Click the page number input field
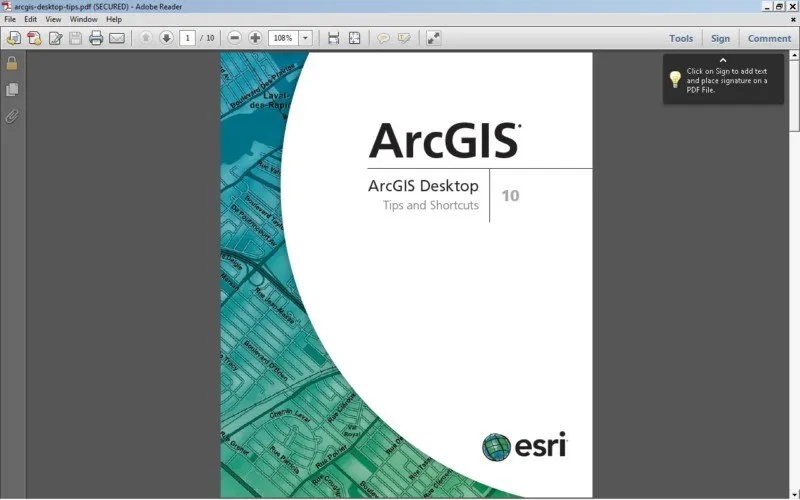Screen dimensions: 800x500 pos(187,38)
